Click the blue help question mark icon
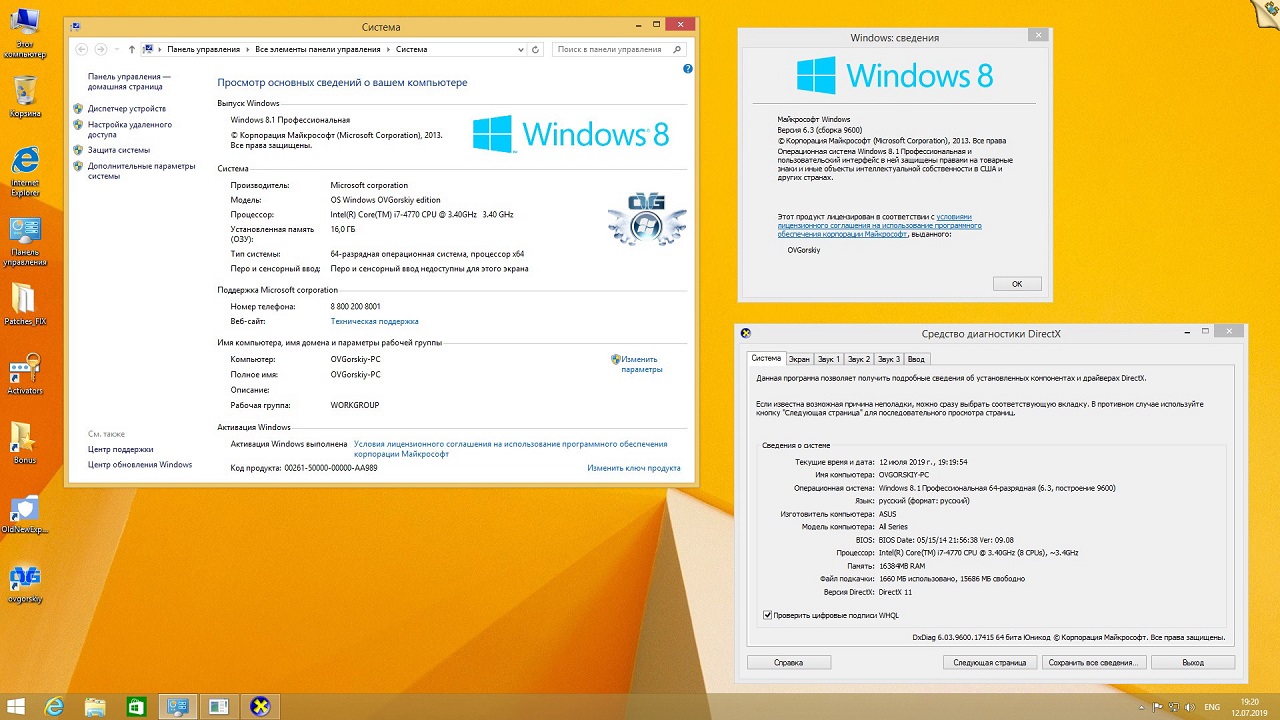Viewport: 1280px width, 720px height. 687,69
